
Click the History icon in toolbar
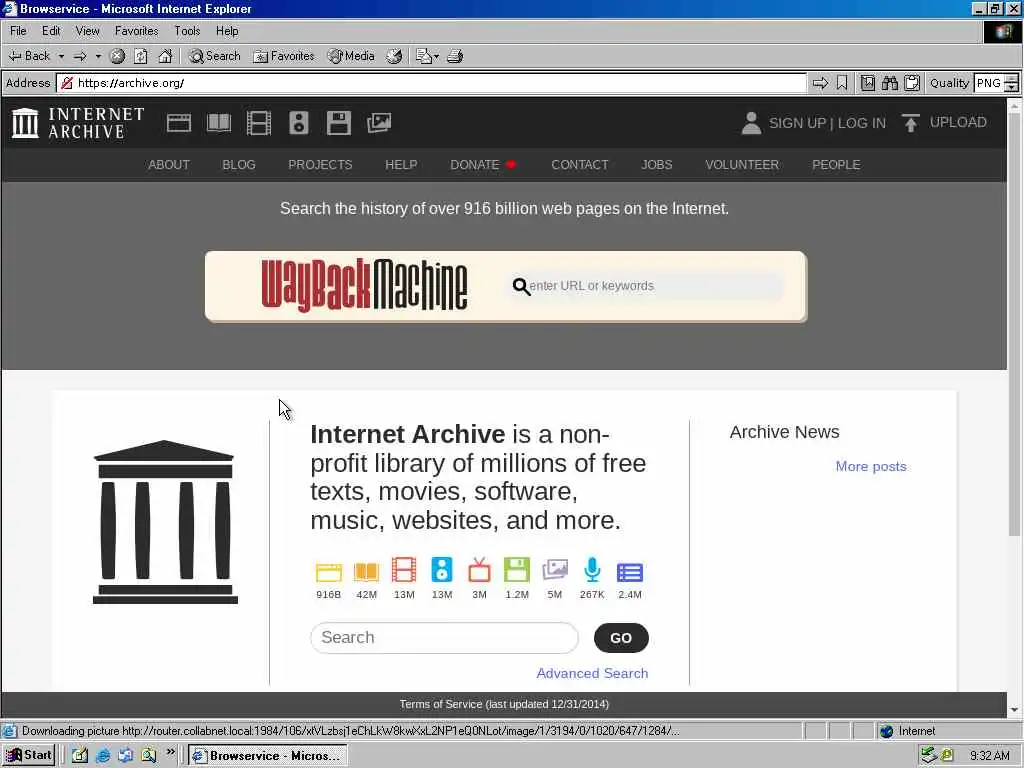pos(394,56)
